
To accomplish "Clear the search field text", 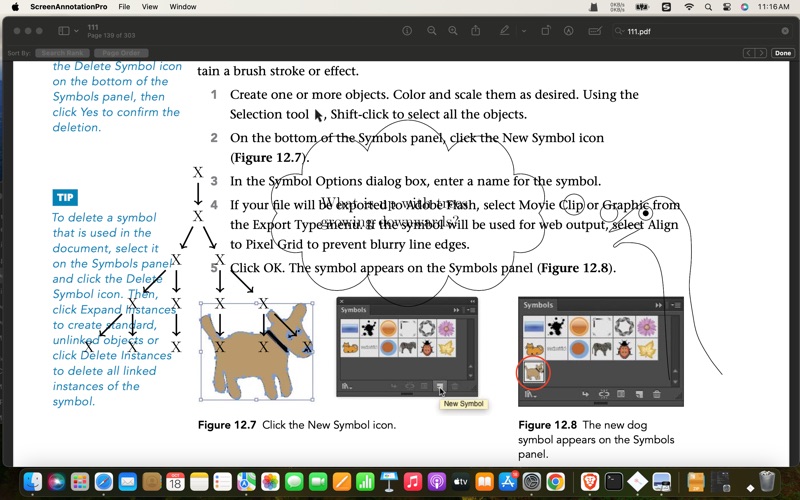I will click(785, 31).
